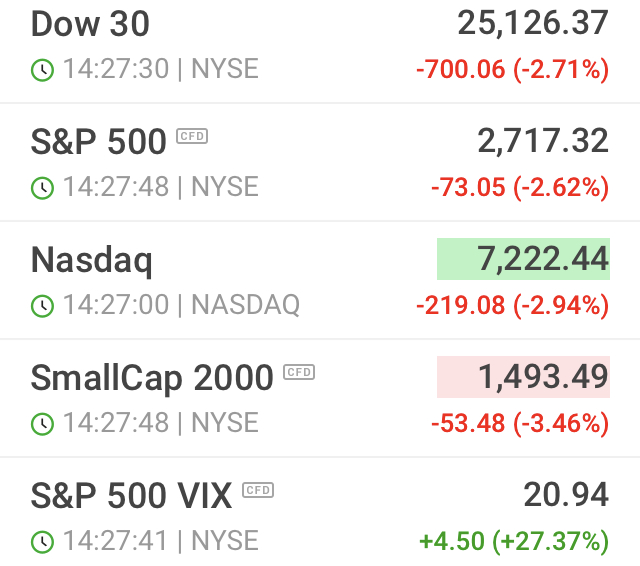Click the Nasdaq timestamp 14:27:00 | NASDAQ
This screenshot has height=566, width=640.
point(181,305)
